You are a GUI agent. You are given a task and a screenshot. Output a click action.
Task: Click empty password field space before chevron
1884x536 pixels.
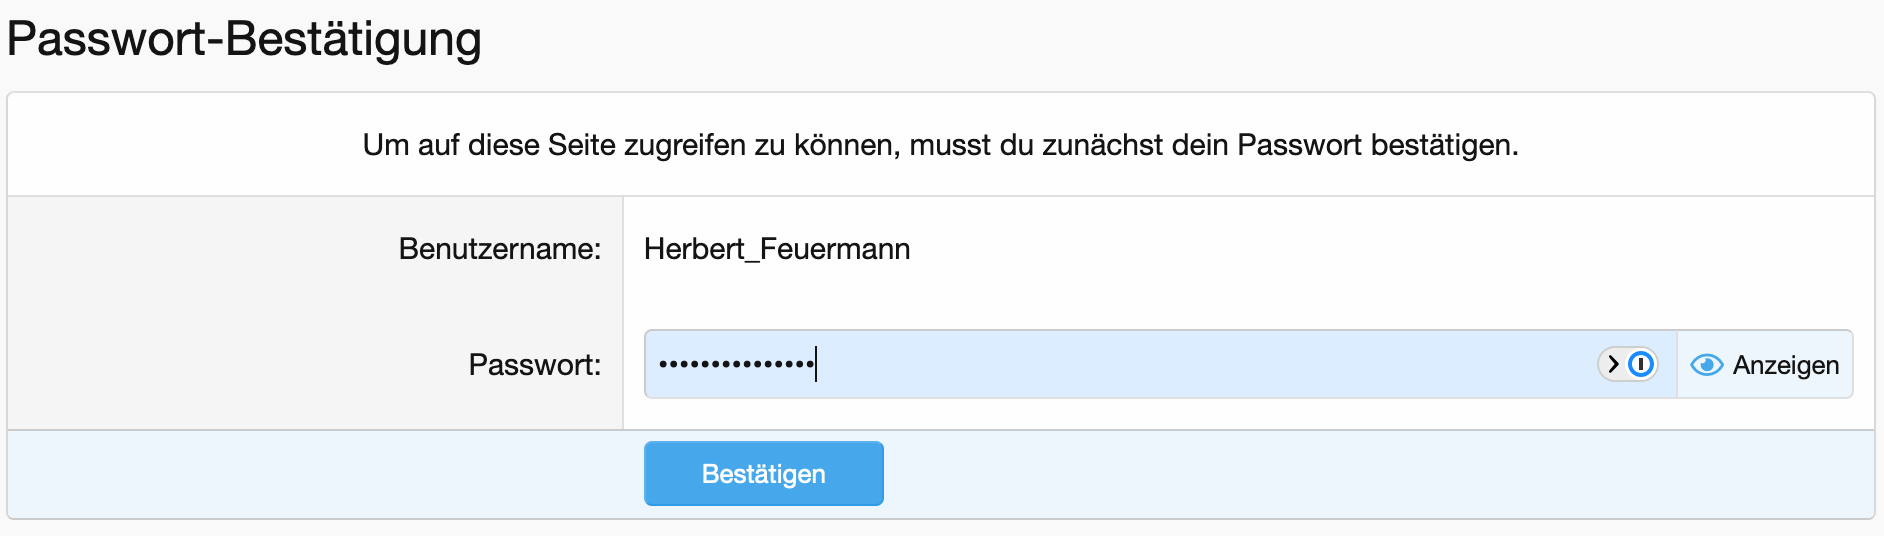tap(1200, 364)
